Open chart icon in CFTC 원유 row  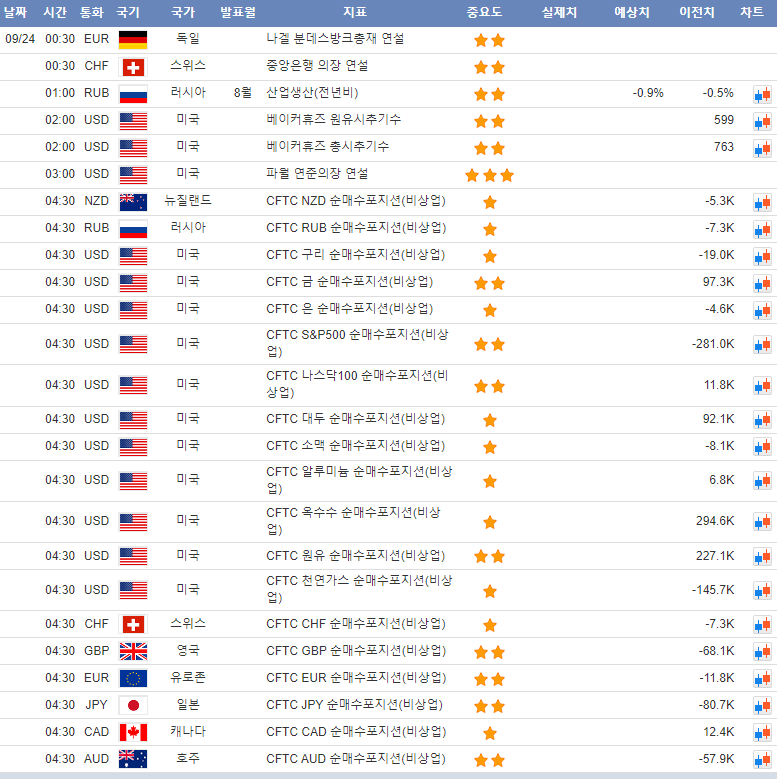762,556
